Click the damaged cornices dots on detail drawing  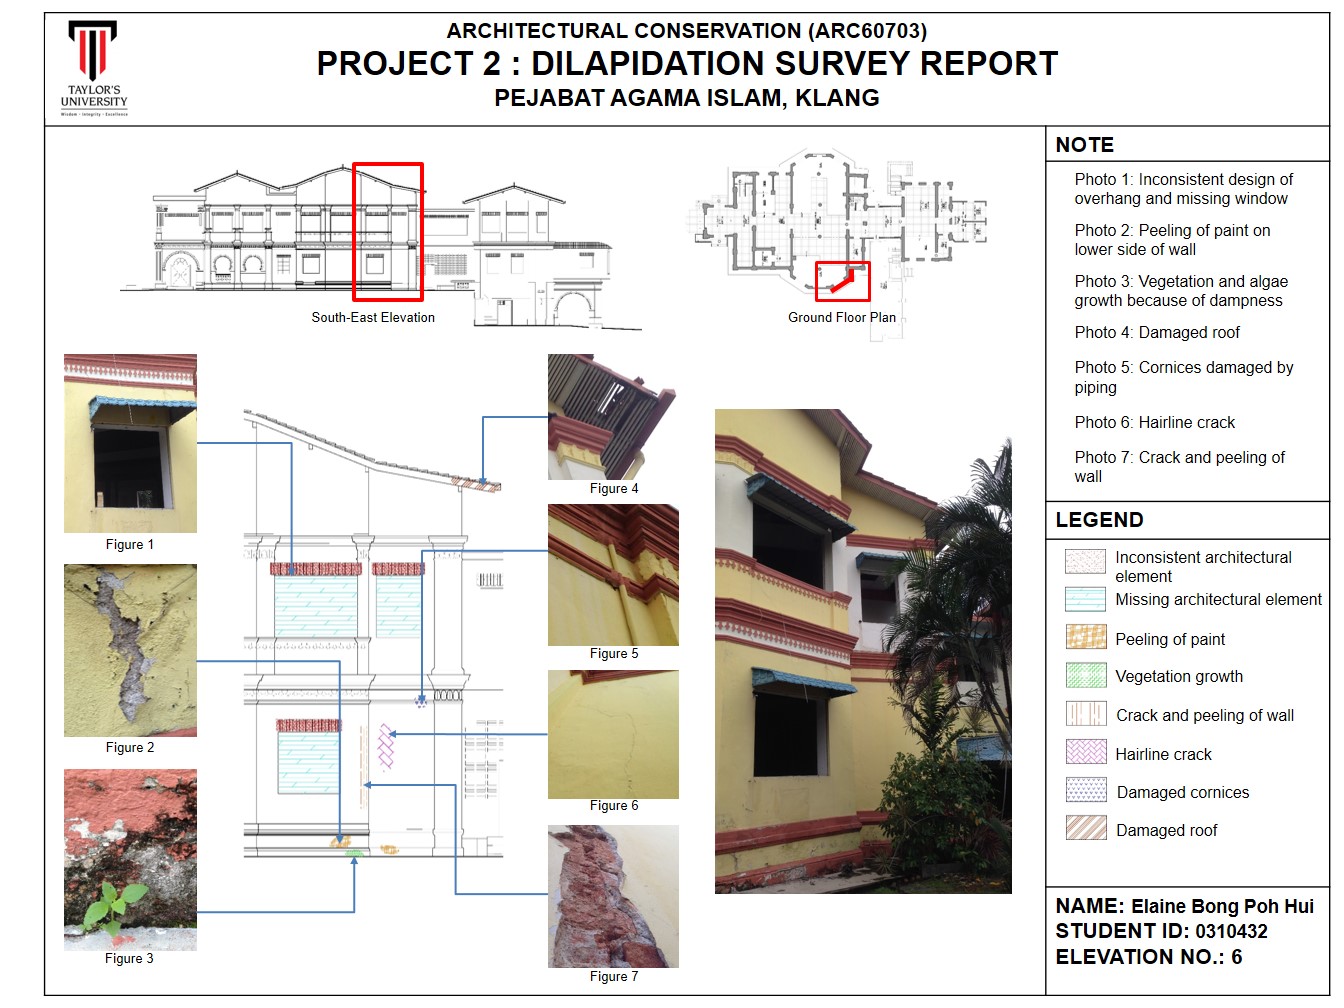pos(421,702)
